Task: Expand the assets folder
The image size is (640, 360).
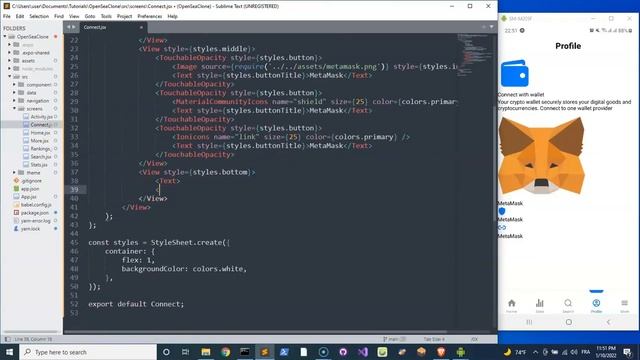Action: 9,60
